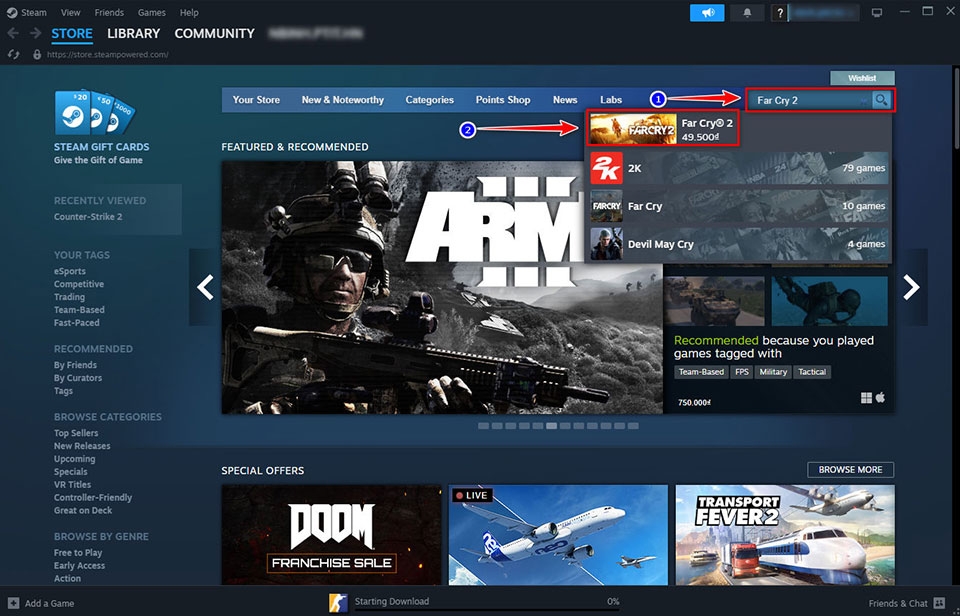The image size is (960, 616).
Task: Open the Games menu
Action: pyautogui.click(x=151, y=12)
